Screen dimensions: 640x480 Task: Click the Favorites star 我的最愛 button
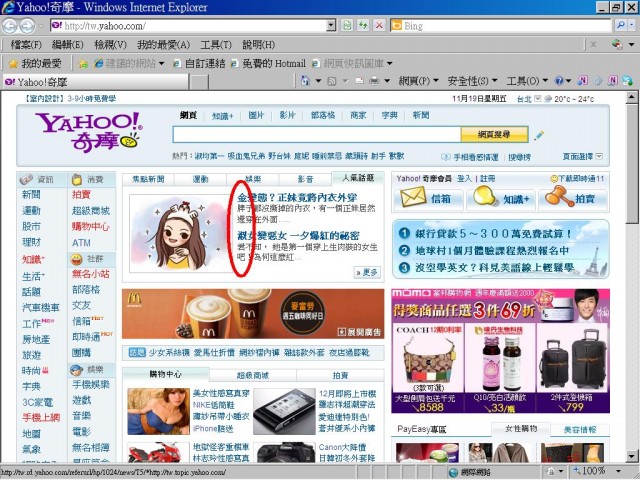pyautogui.click(x=35, y=63)
